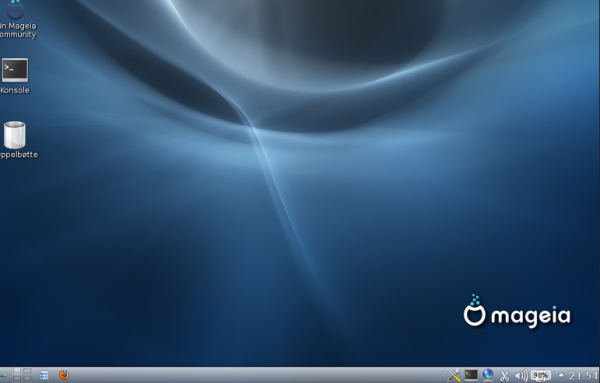Click the blue-green dots panel icon

coord(3,376)
